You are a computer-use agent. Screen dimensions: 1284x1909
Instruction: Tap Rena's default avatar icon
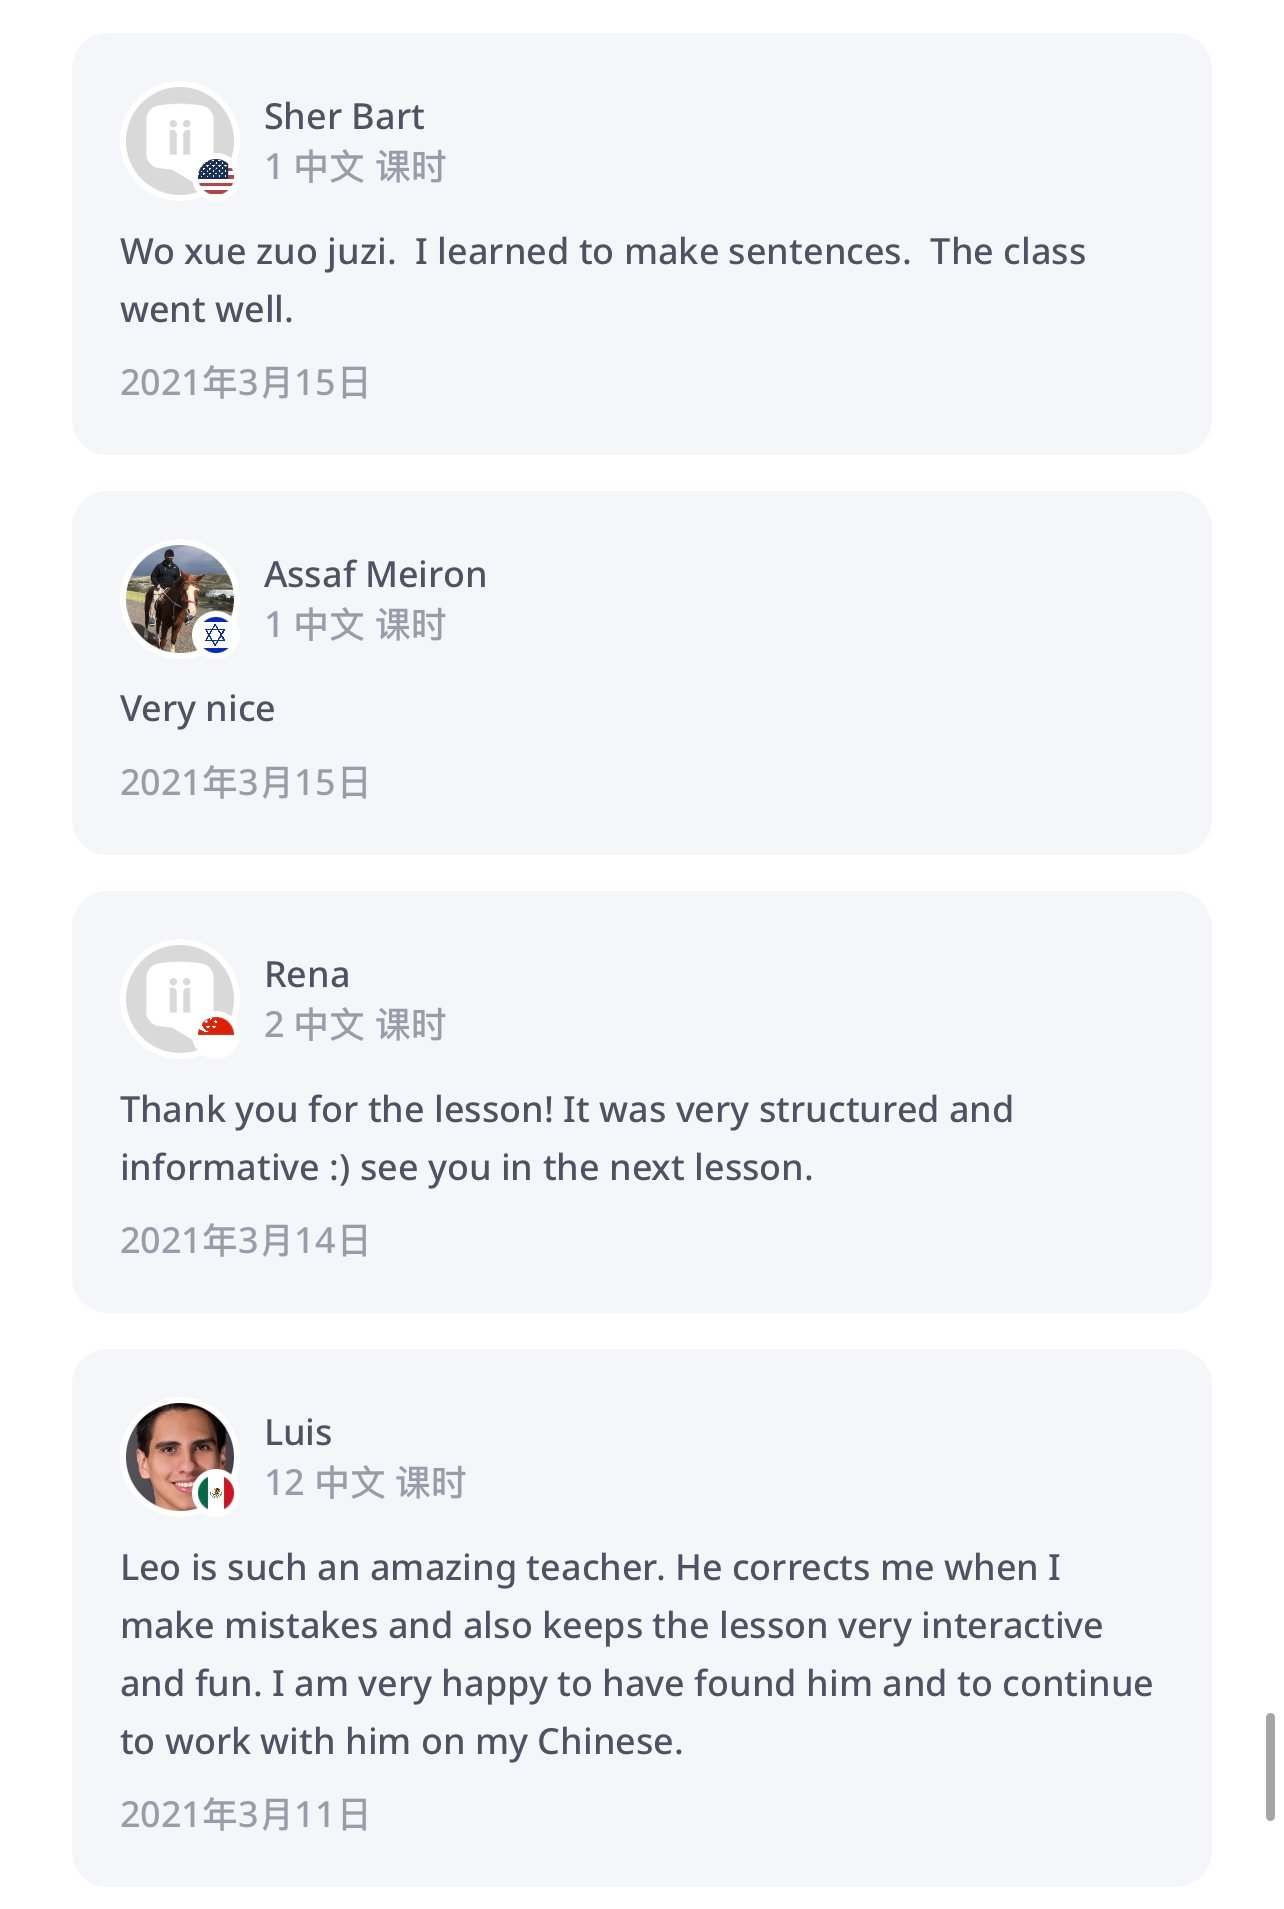[176, 995]
